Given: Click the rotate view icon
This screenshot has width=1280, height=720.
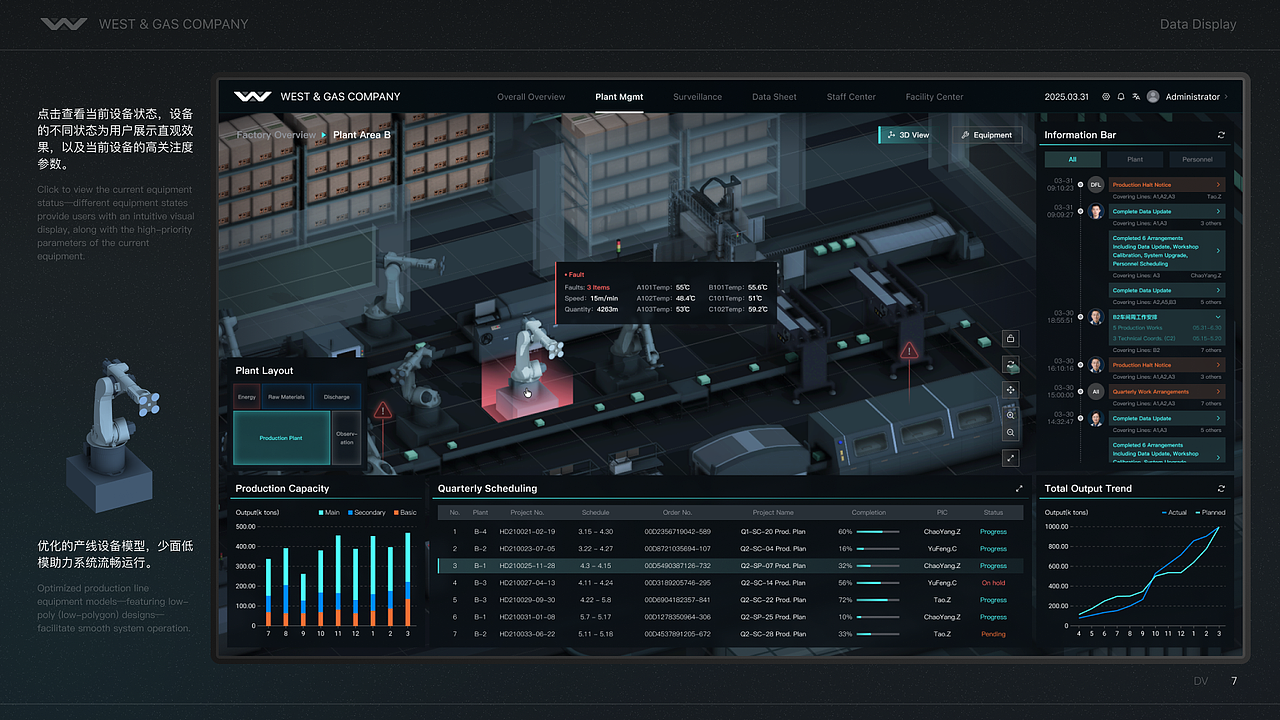Looking at the screenshot, I should click(1011, 365).
